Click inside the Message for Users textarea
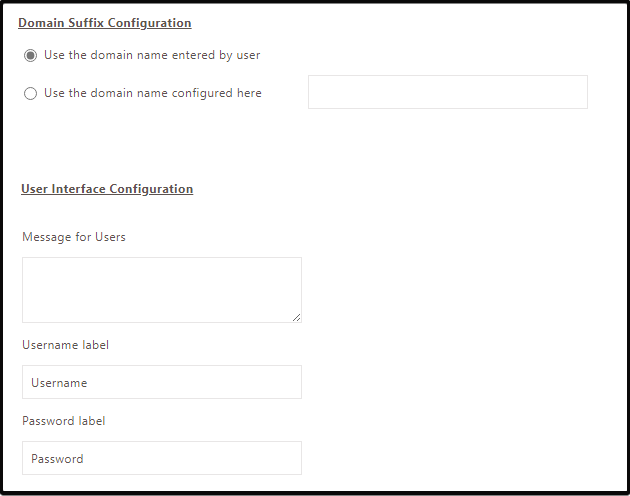Screen dimensions: 630x496 pos(161,289)
